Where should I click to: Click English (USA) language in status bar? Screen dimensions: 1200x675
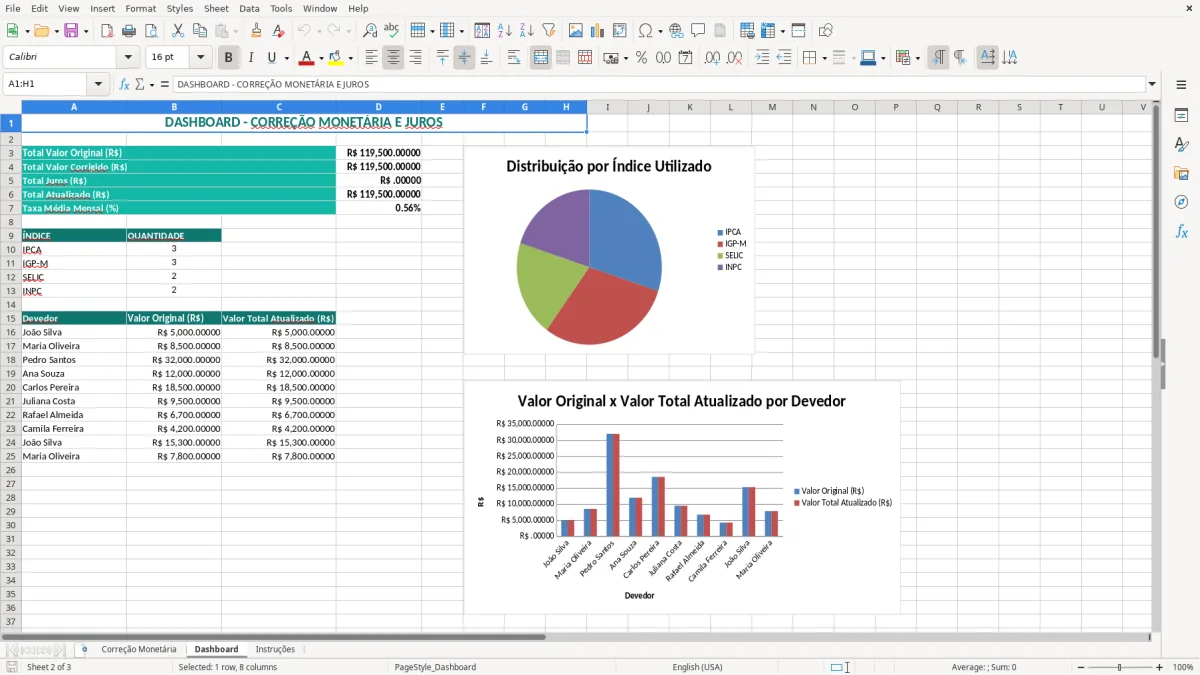click(697, 667)
